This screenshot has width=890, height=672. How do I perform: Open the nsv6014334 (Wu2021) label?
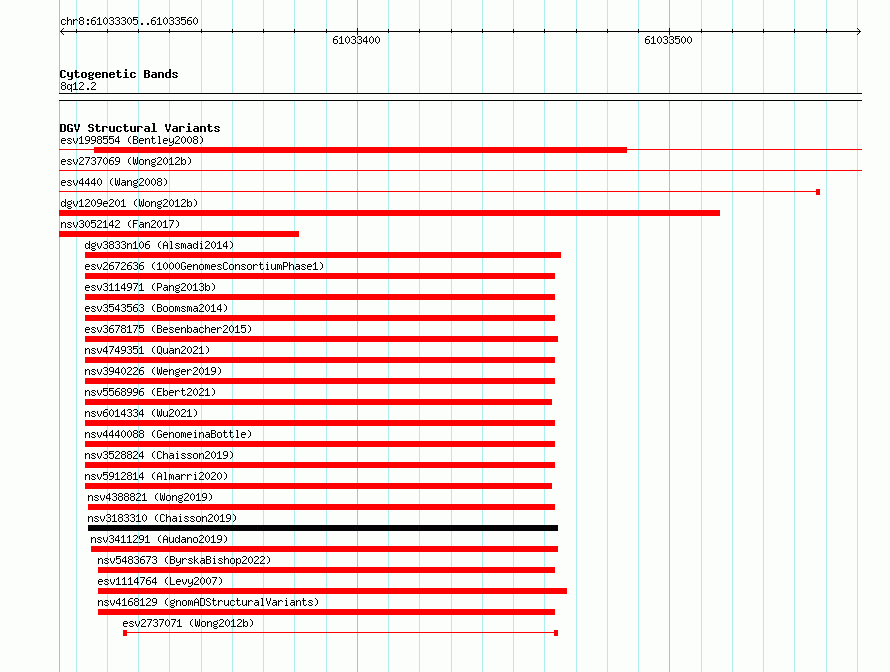(x=141, y=413)
